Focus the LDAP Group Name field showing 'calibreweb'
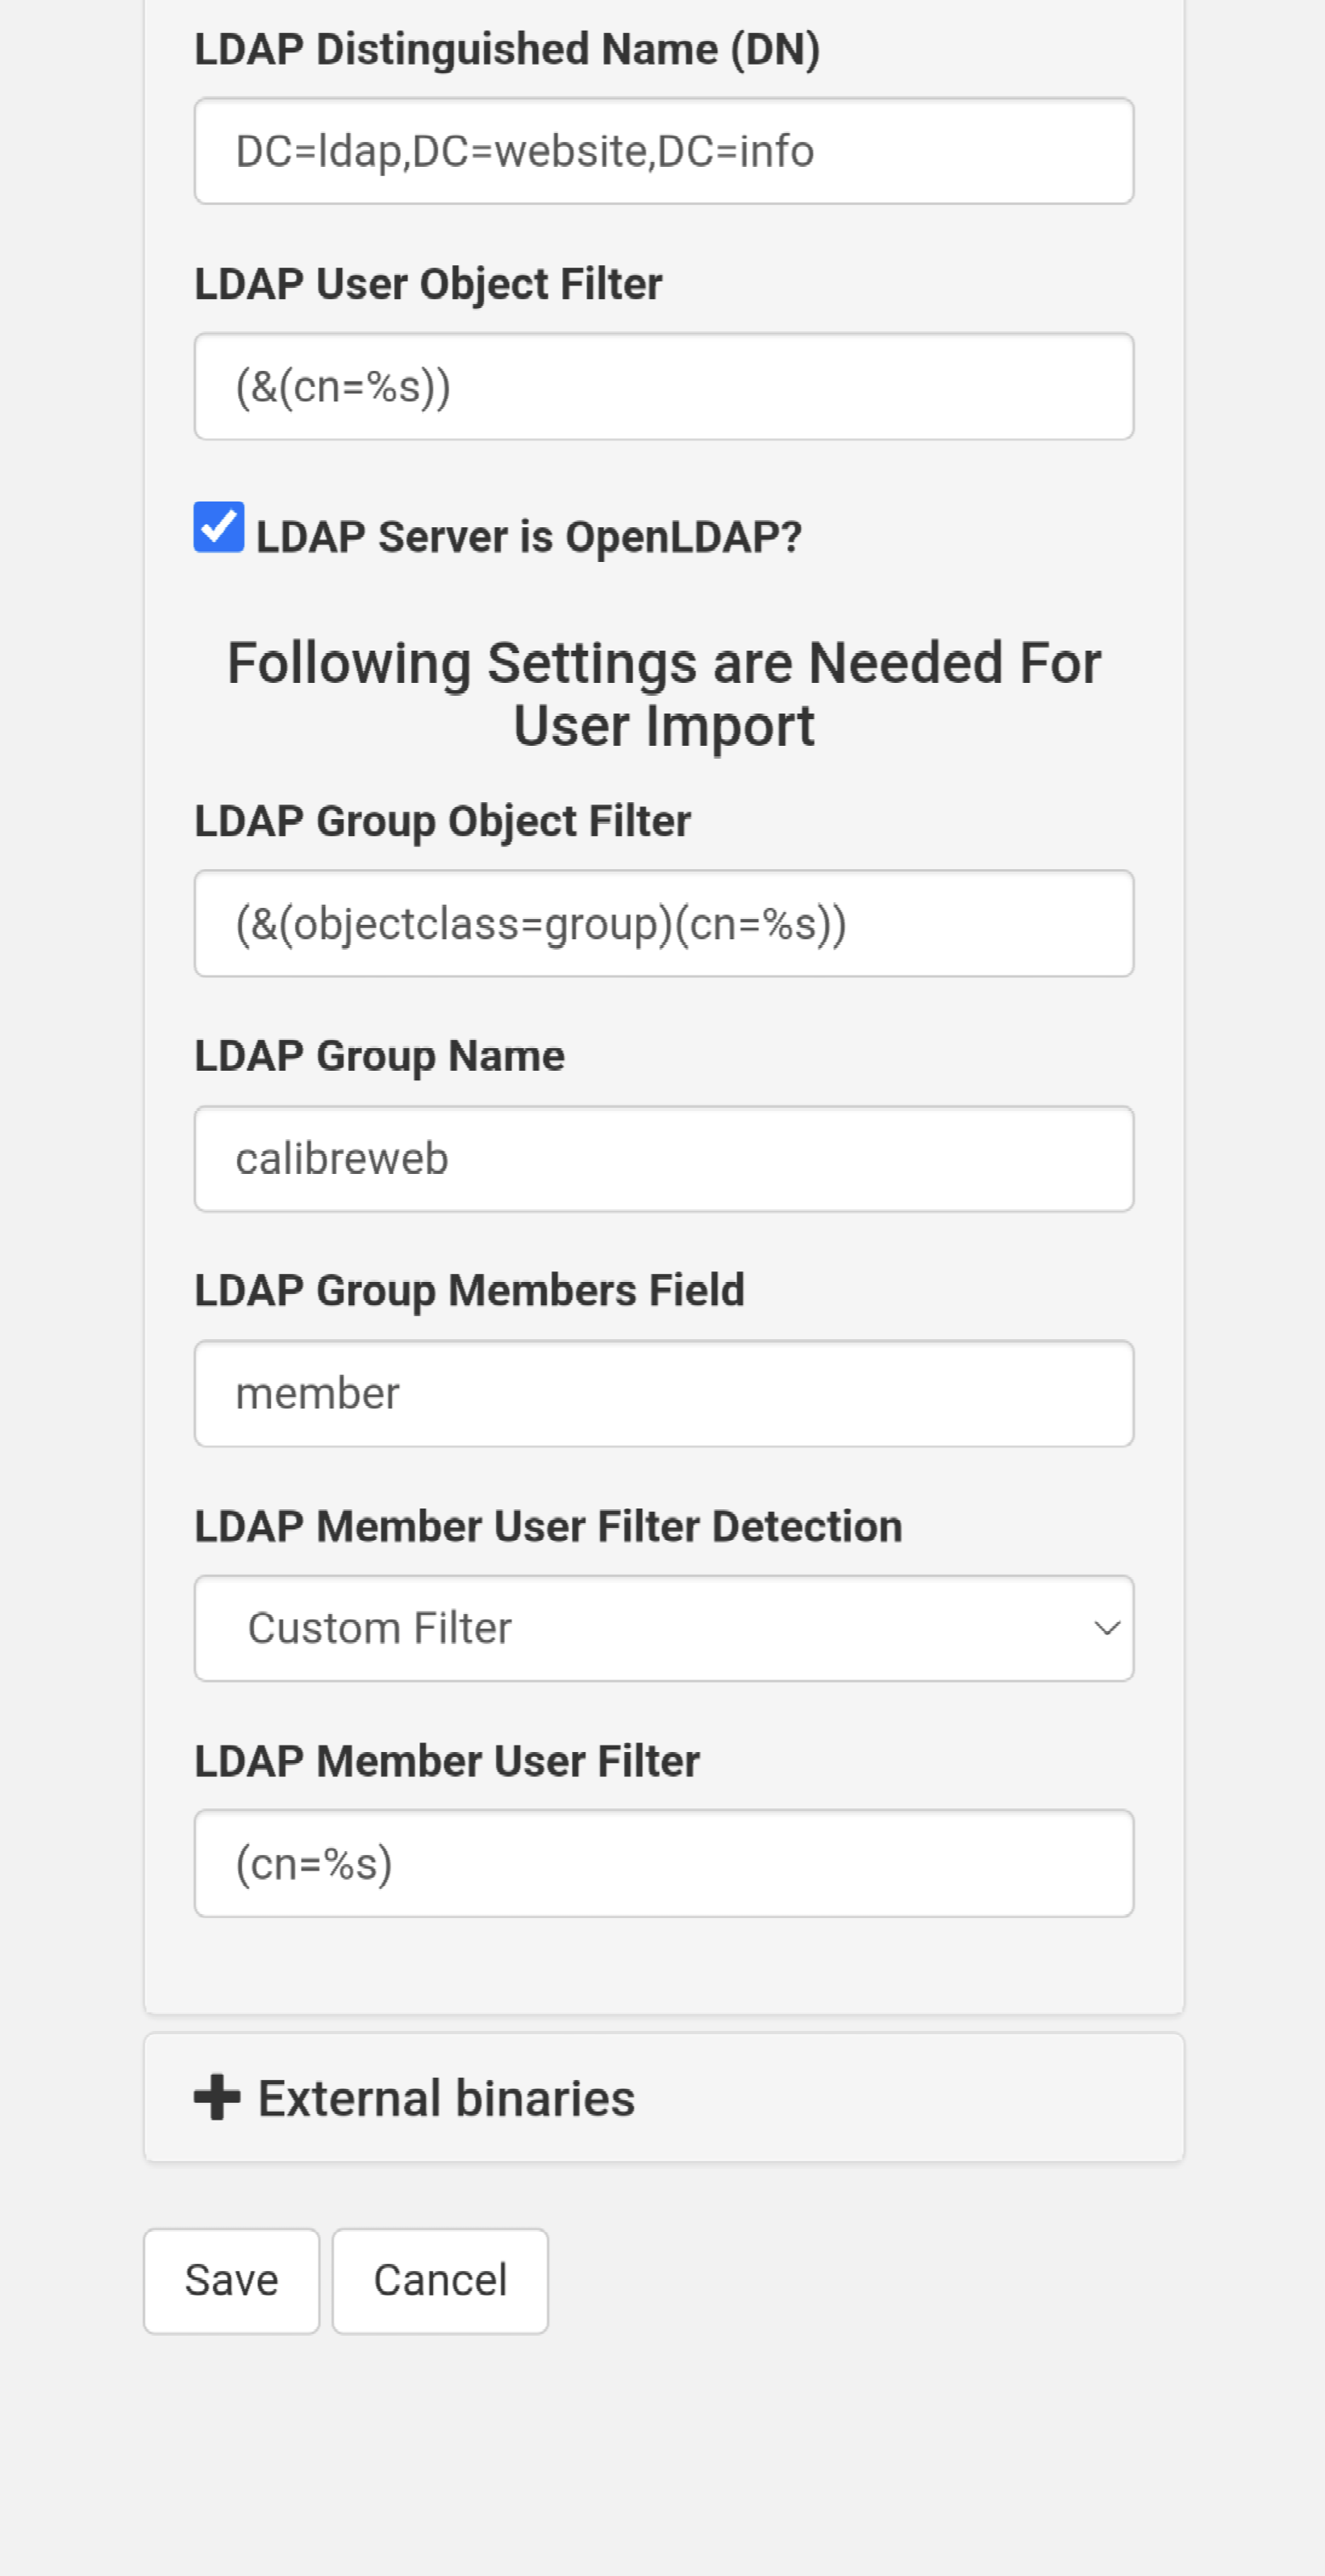This screenshot has width=1325, height=2576. [x=663, y=1158]
